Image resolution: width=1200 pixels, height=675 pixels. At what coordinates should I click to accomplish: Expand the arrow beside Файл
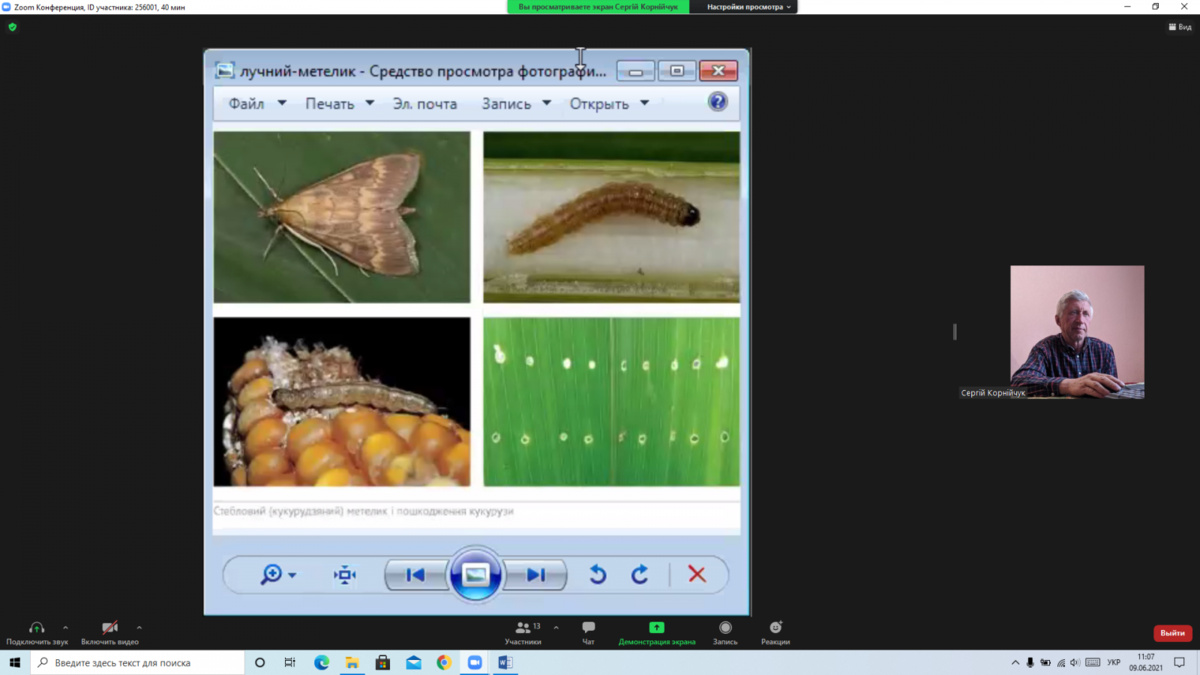282,103
